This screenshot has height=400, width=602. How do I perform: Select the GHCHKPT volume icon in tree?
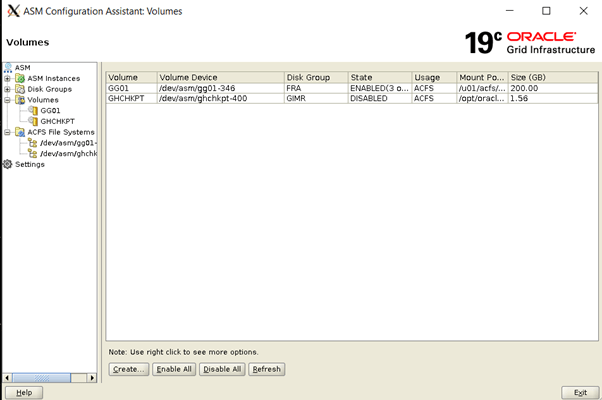pos(33,121)
